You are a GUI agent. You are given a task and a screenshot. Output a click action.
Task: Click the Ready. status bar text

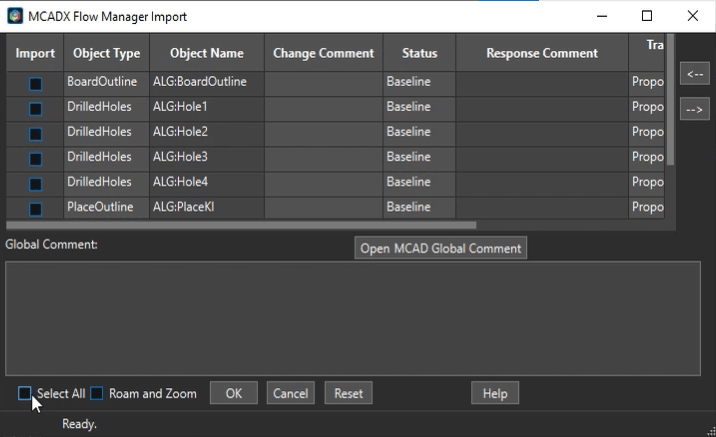79,424
